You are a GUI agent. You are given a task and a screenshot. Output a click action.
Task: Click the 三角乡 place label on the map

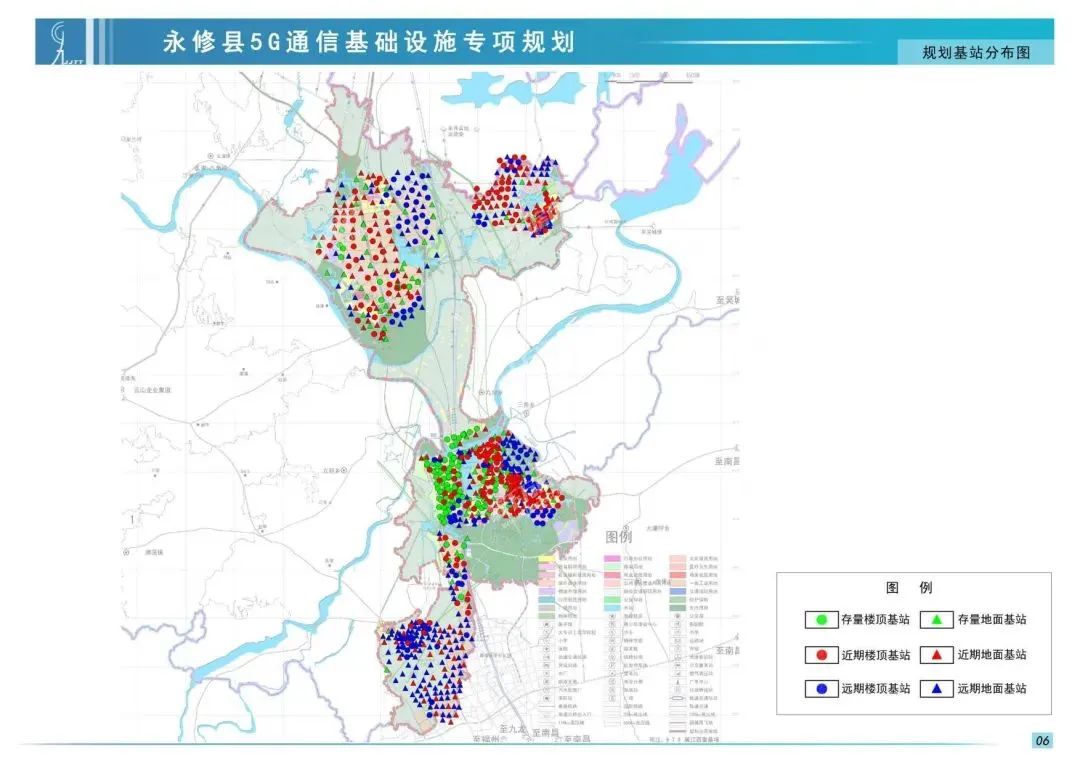coord(526,405)
